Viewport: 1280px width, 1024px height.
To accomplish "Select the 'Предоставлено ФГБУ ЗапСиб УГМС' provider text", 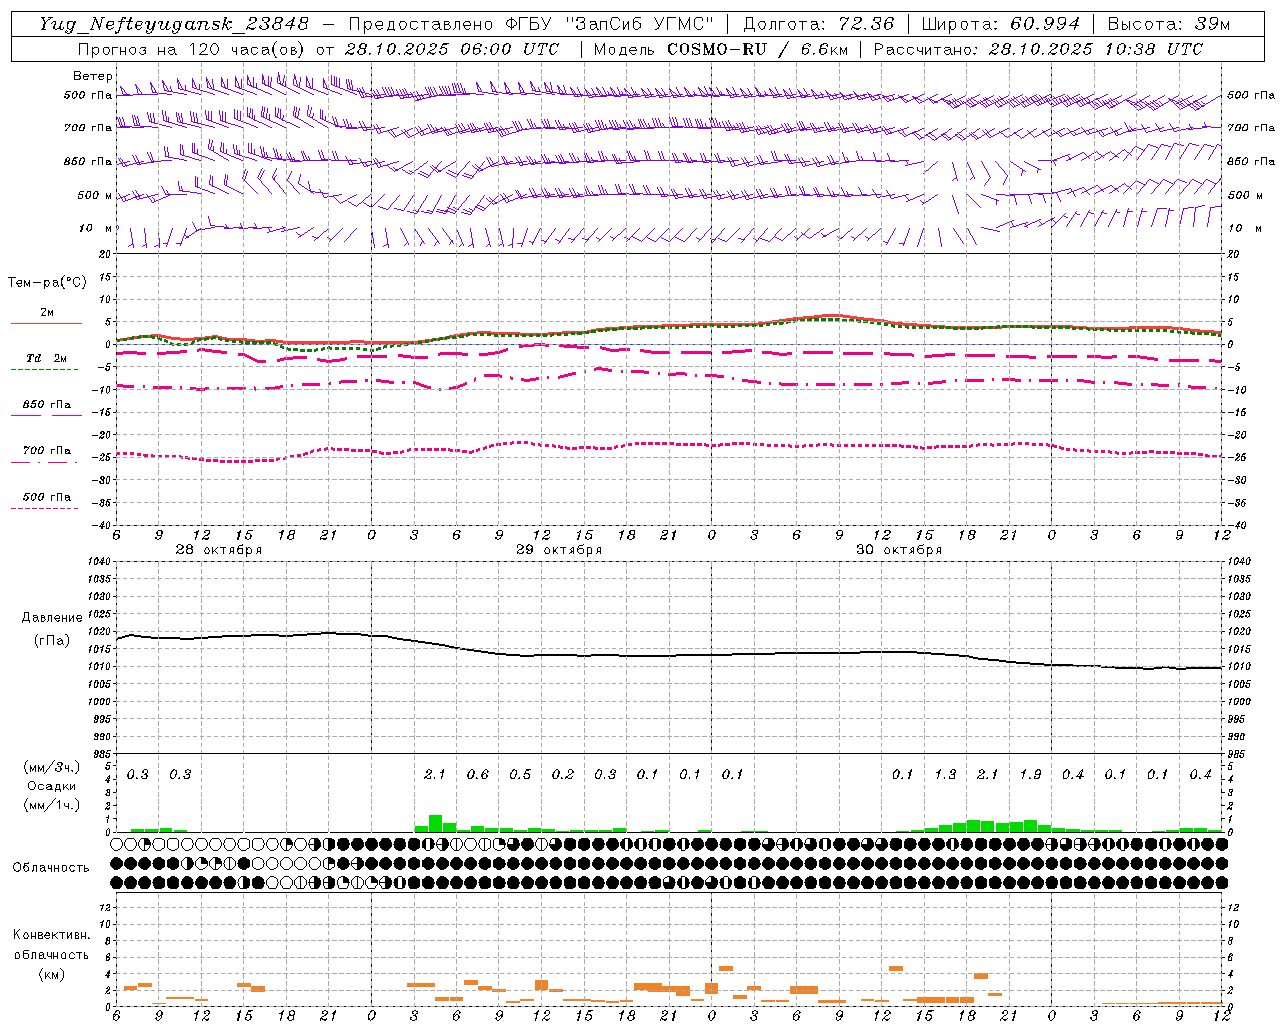I will [x=531, y=24].
